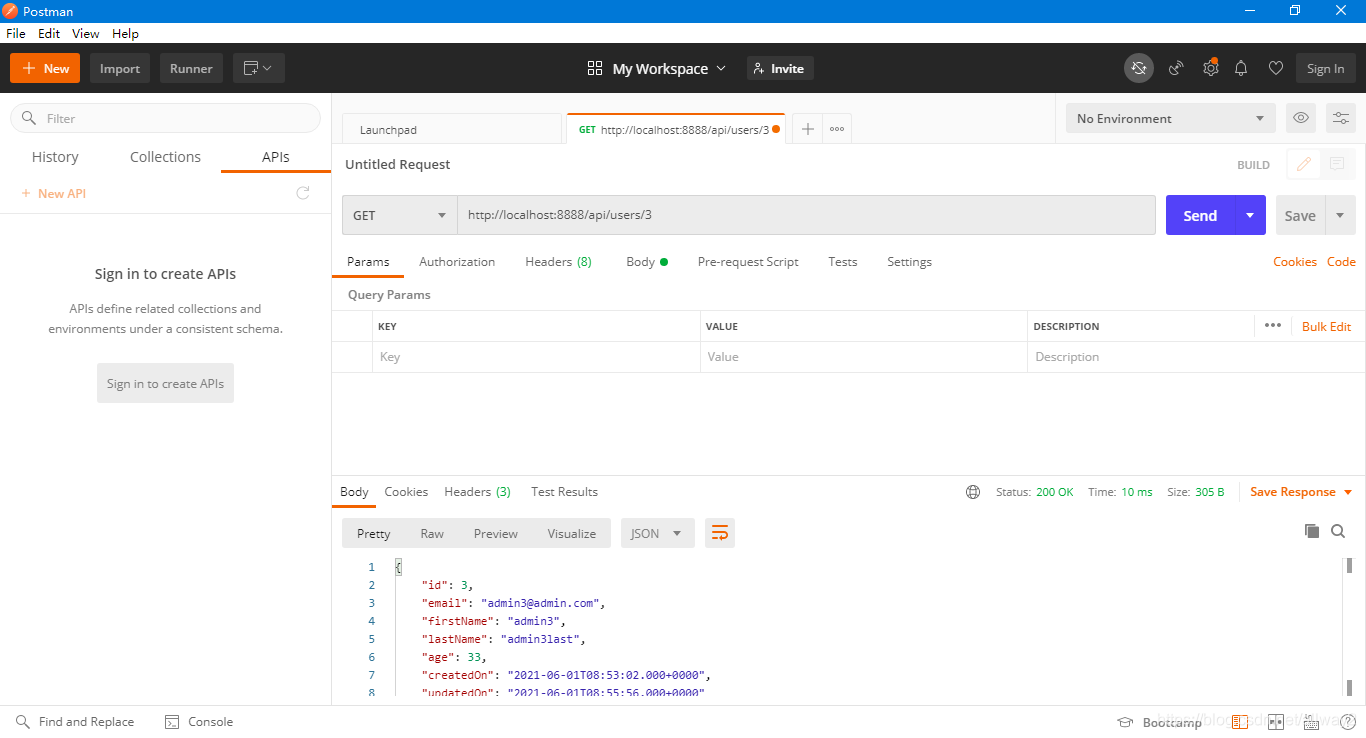The height and width of the screenshot is (738, 1366).
Task: Open the JSON format dropdown
Action: tap(657, 533)
